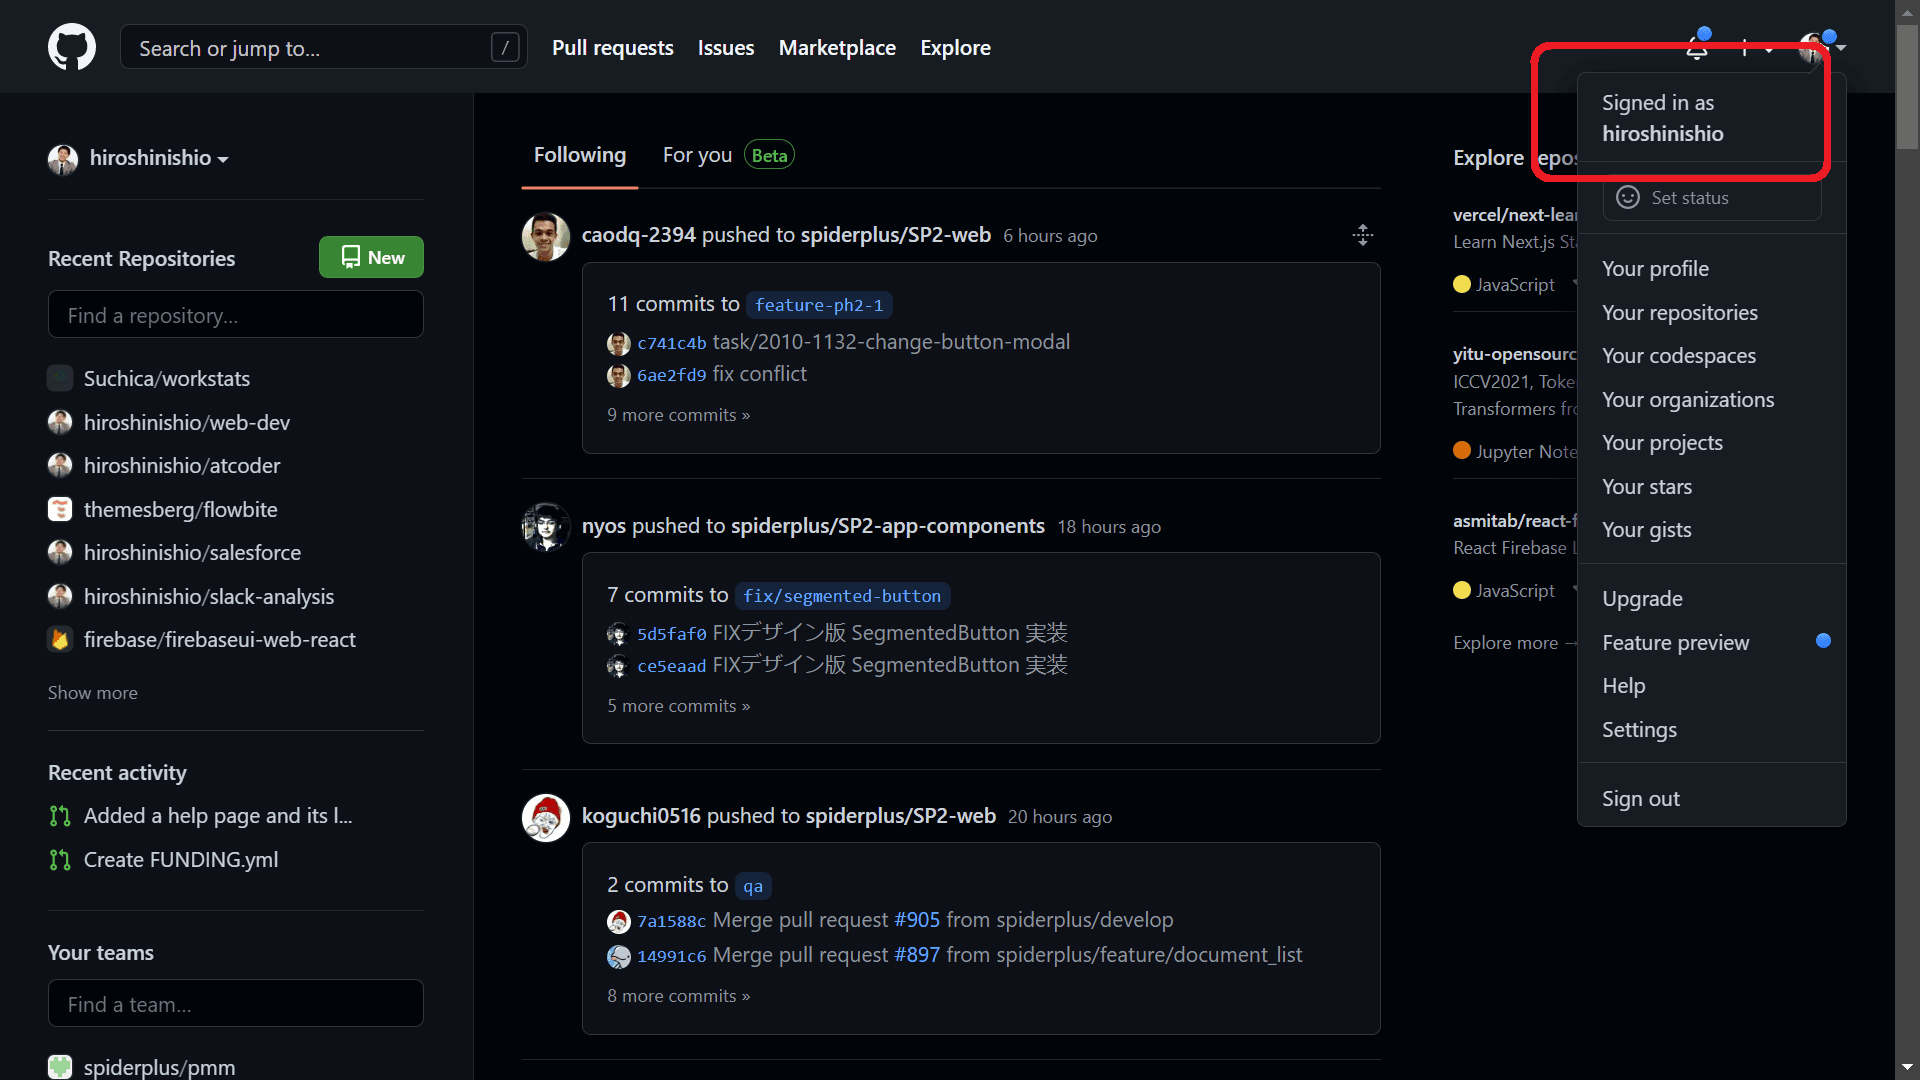Open commit c741c4b
The image size is (1920, 1080).
click(x=671, y=343)
